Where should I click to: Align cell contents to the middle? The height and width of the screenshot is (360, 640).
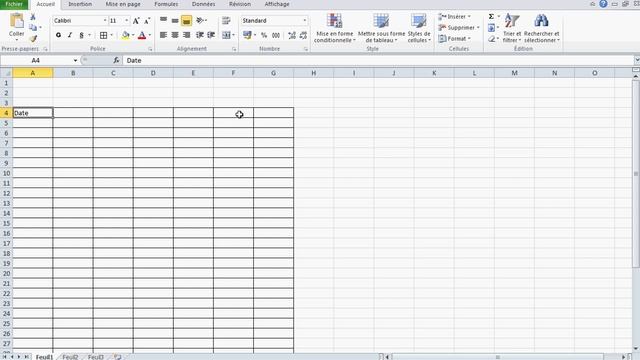click(175, 20)
